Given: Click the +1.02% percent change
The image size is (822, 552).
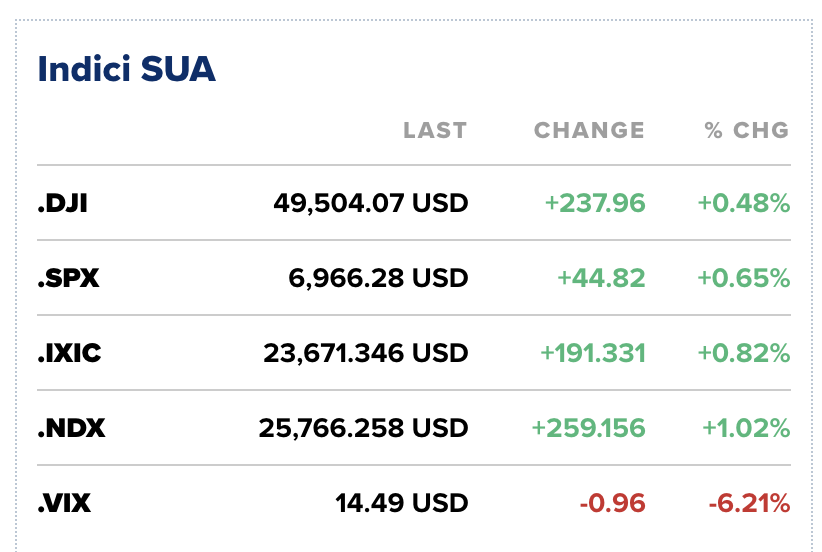Looking at the screenshot, I should point(746,429).
